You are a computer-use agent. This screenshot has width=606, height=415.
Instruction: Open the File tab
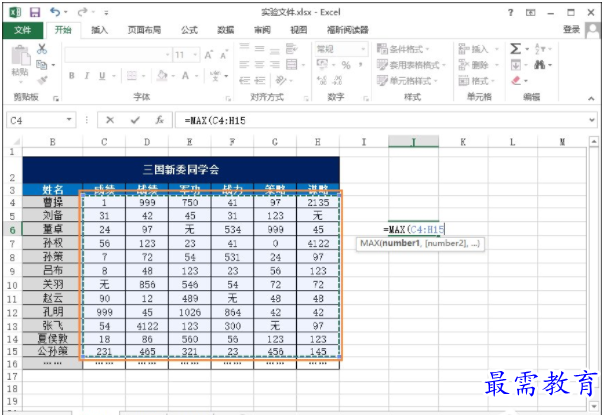tap(23, 30)
